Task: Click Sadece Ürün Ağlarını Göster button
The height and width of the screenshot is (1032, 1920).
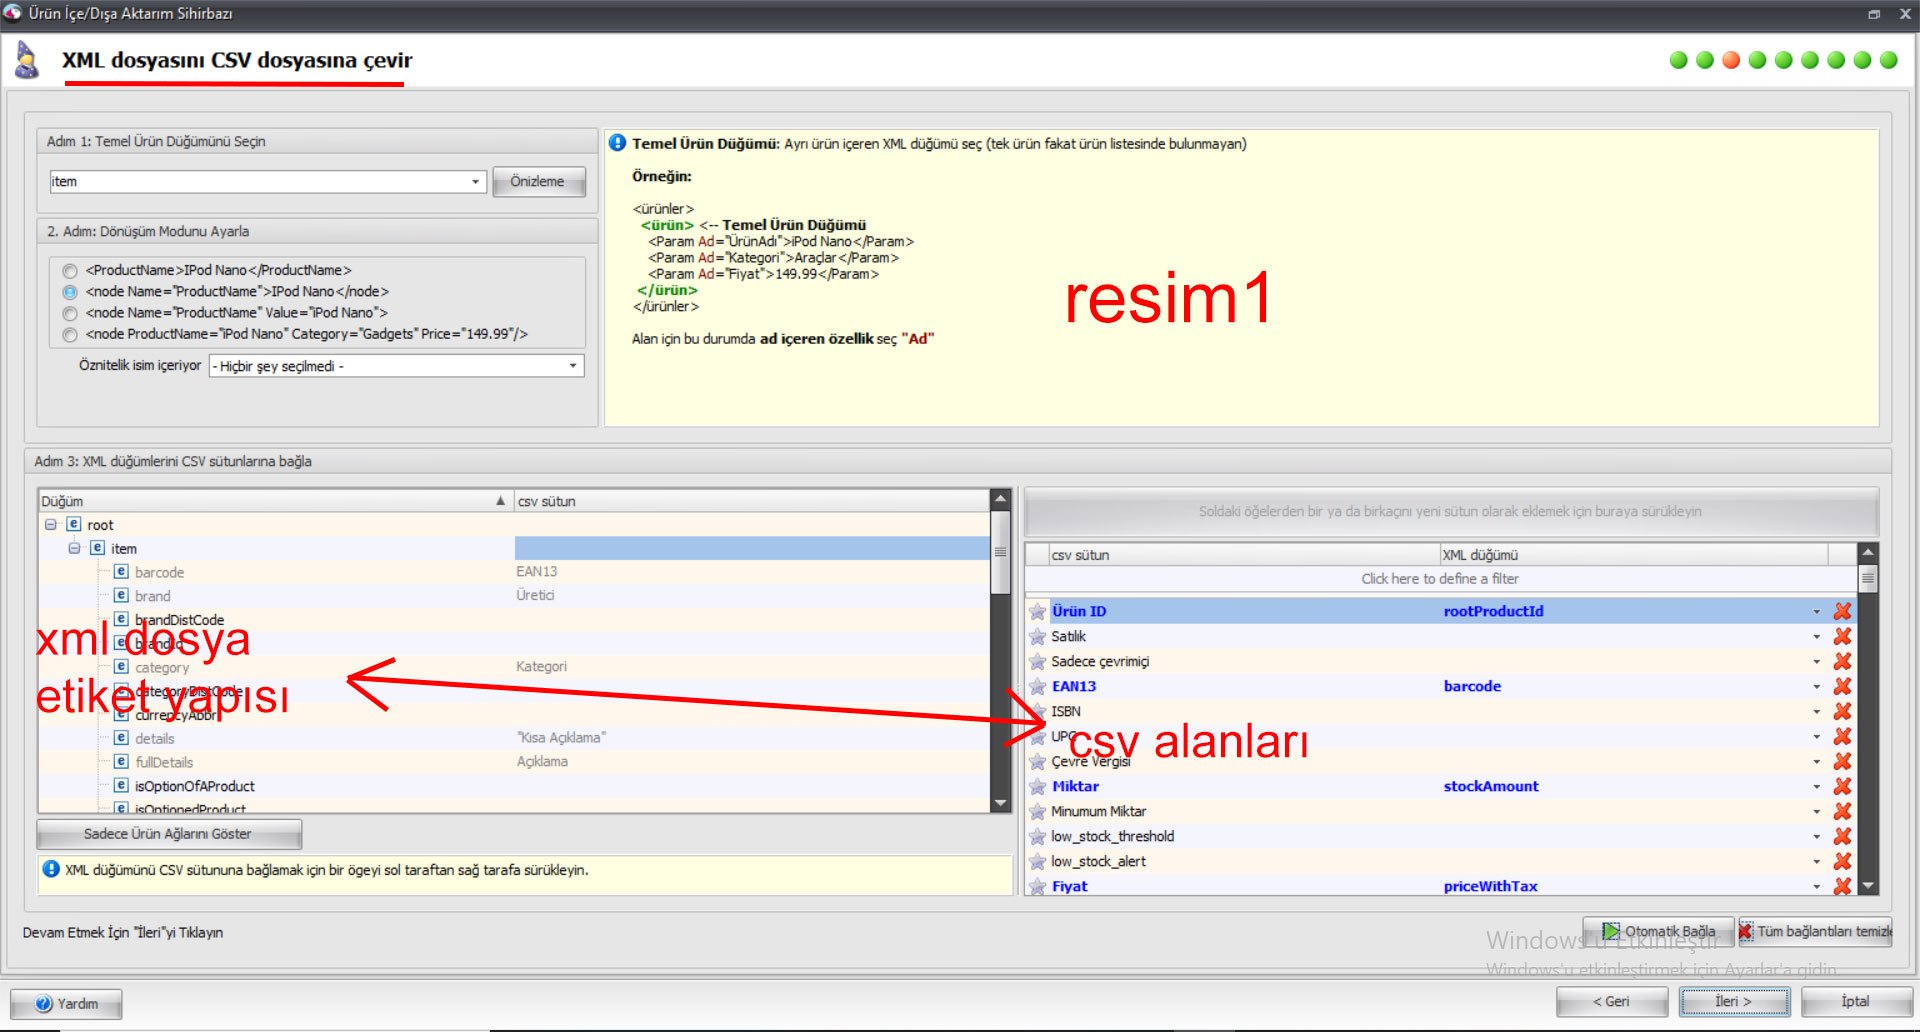Action: pos(168,834)
